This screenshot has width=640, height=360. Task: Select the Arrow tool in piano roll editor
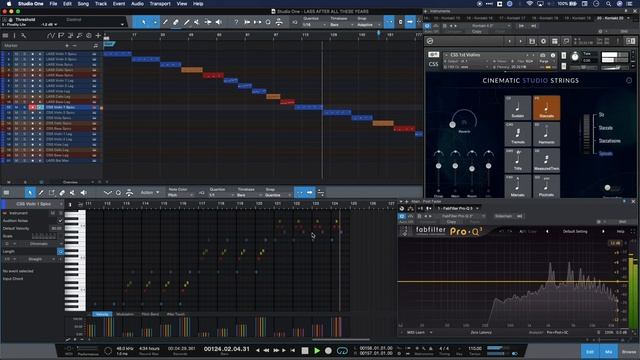coord(30,193)
